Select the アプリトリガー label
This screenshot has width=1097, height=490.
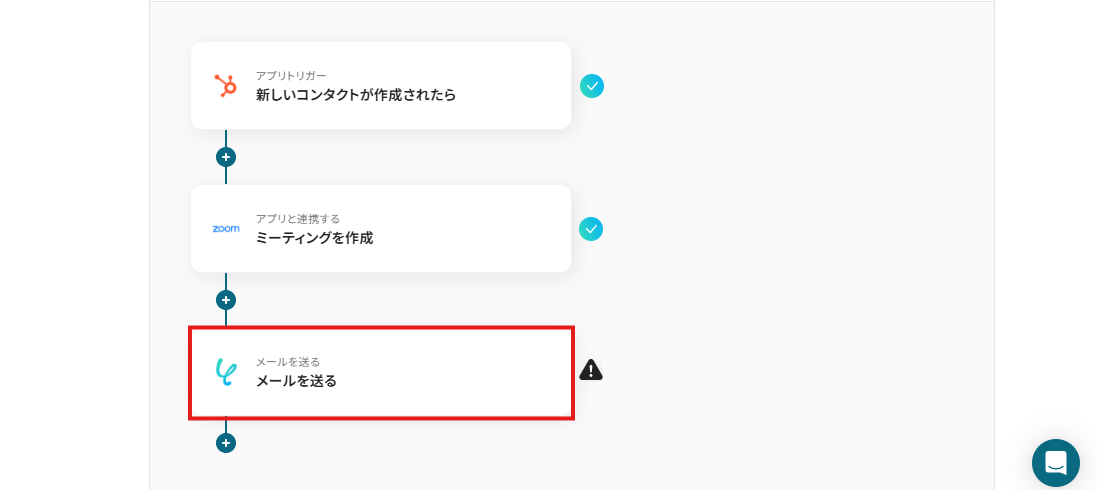[x=290, y=76]
